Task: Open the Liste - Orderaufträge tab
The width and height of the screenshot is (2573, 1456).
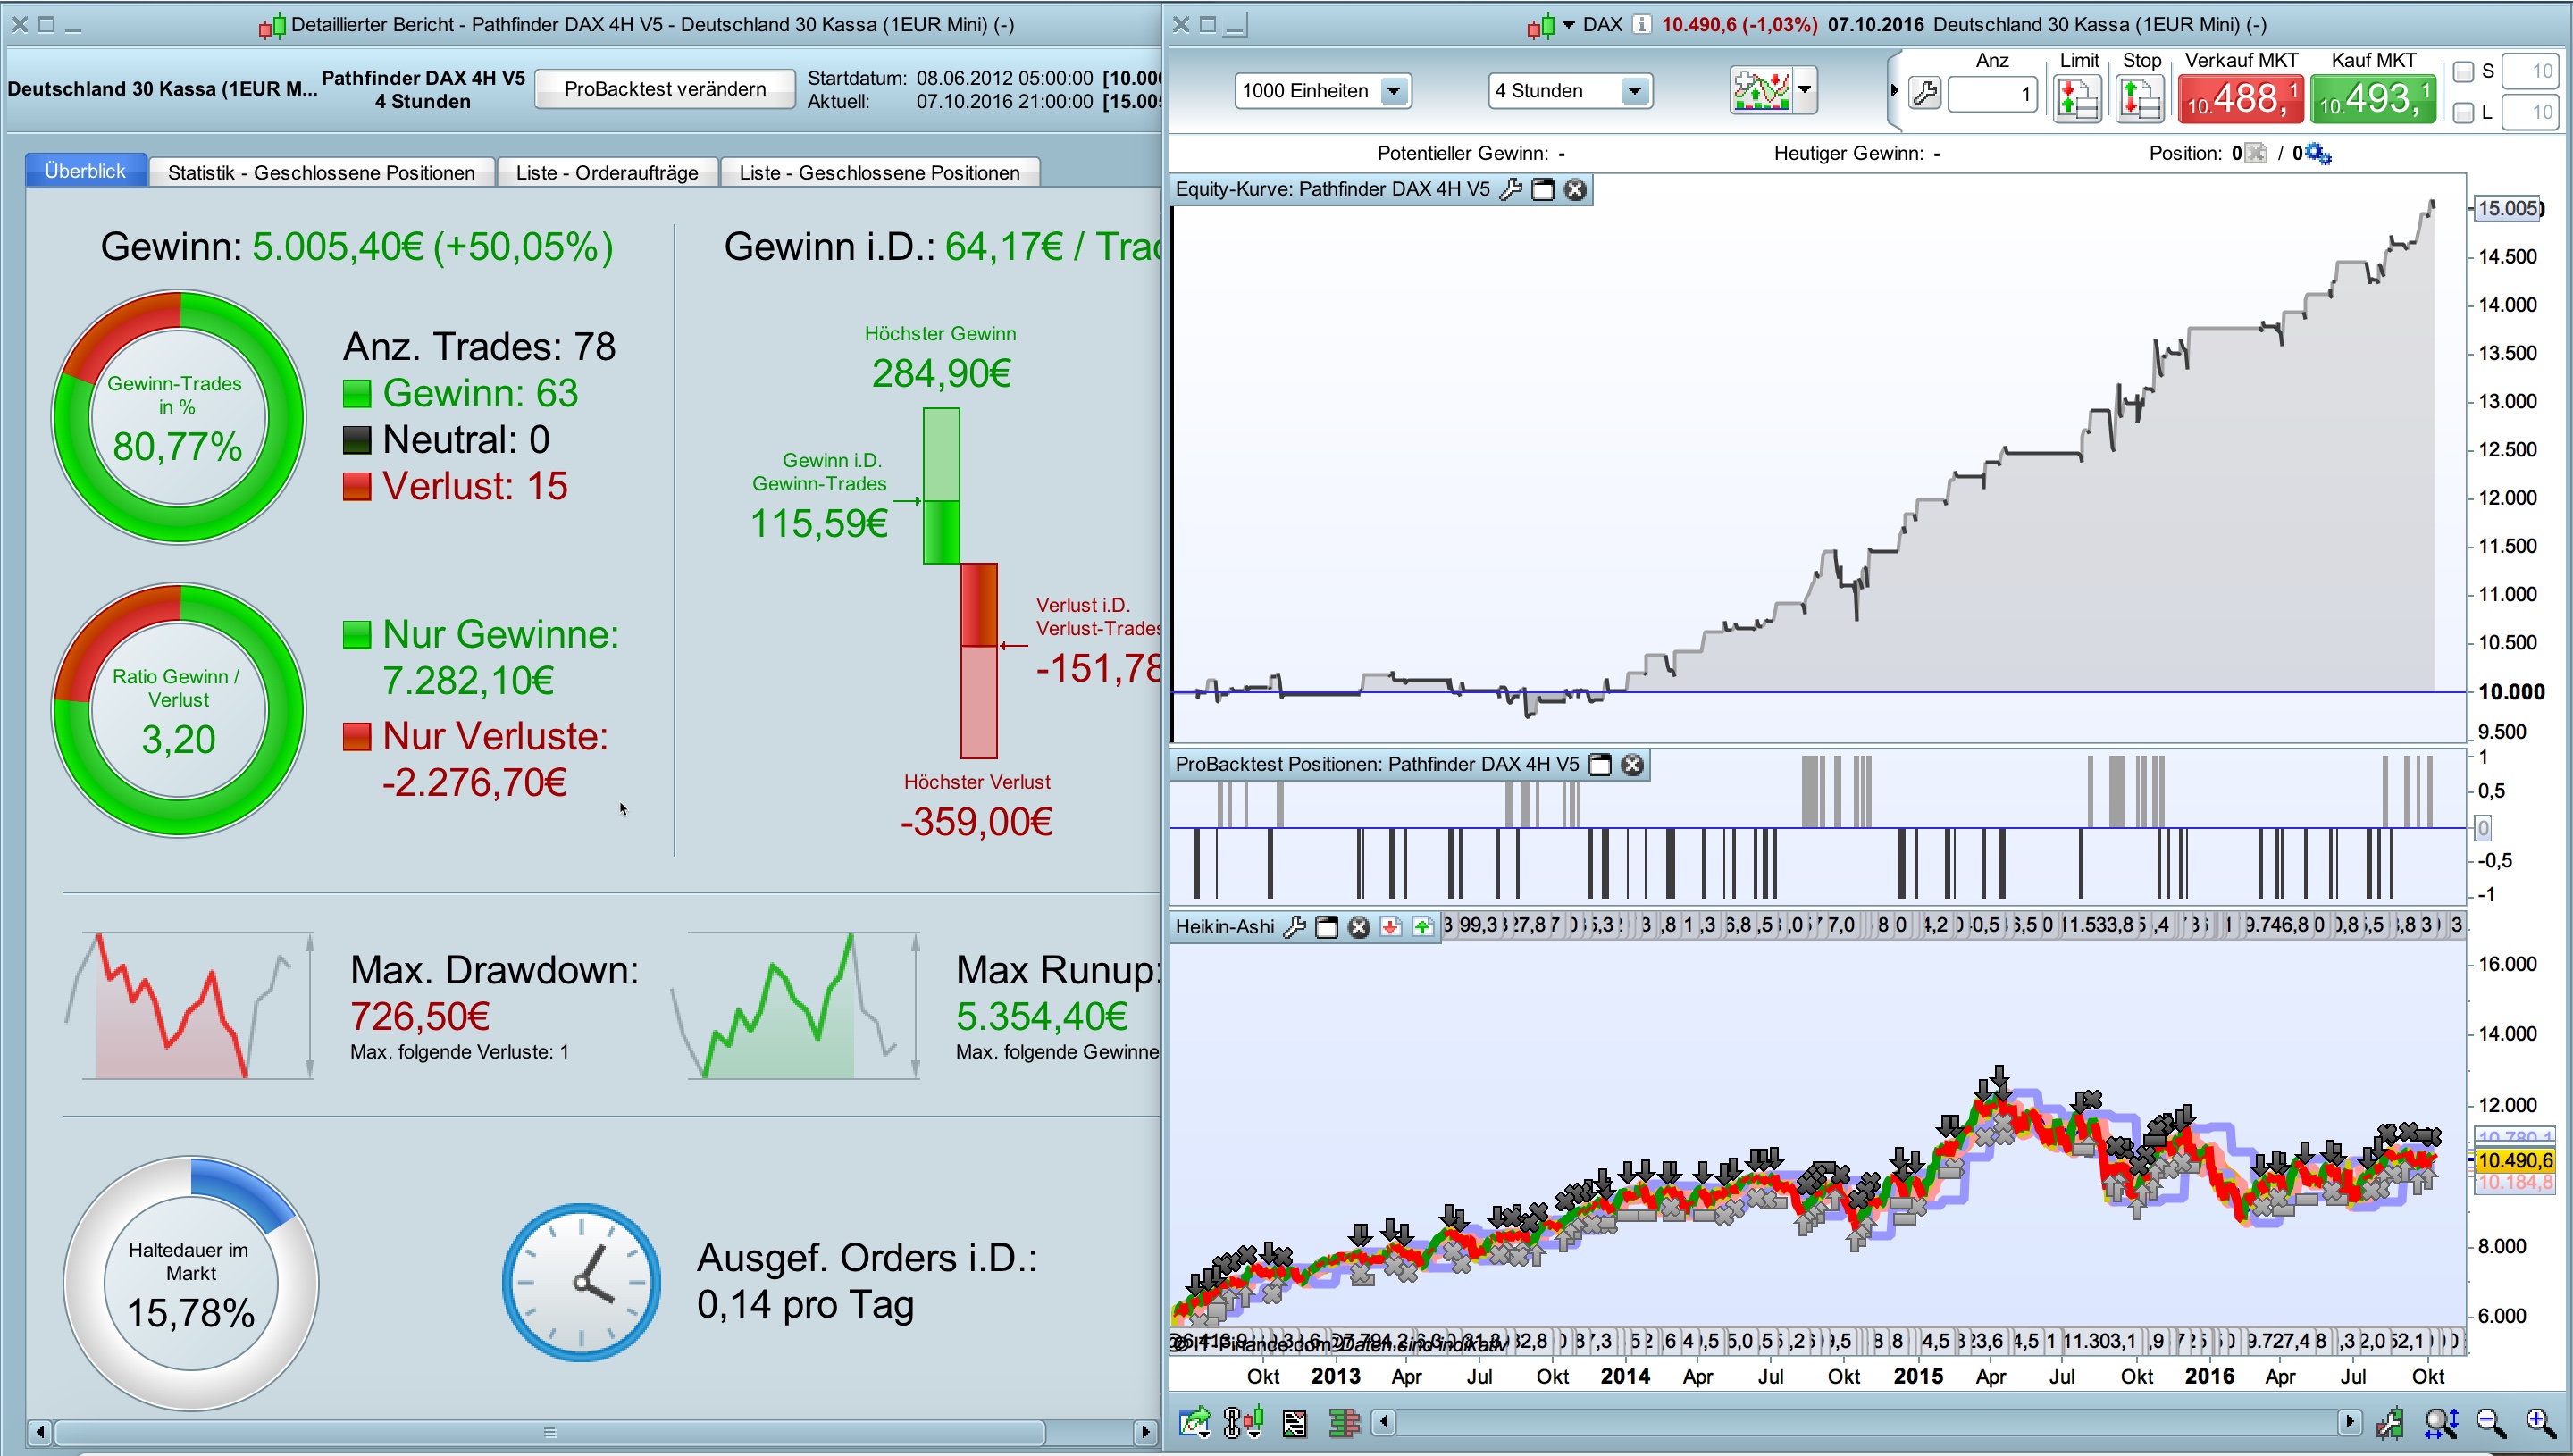Action: (x=606, y=172)
